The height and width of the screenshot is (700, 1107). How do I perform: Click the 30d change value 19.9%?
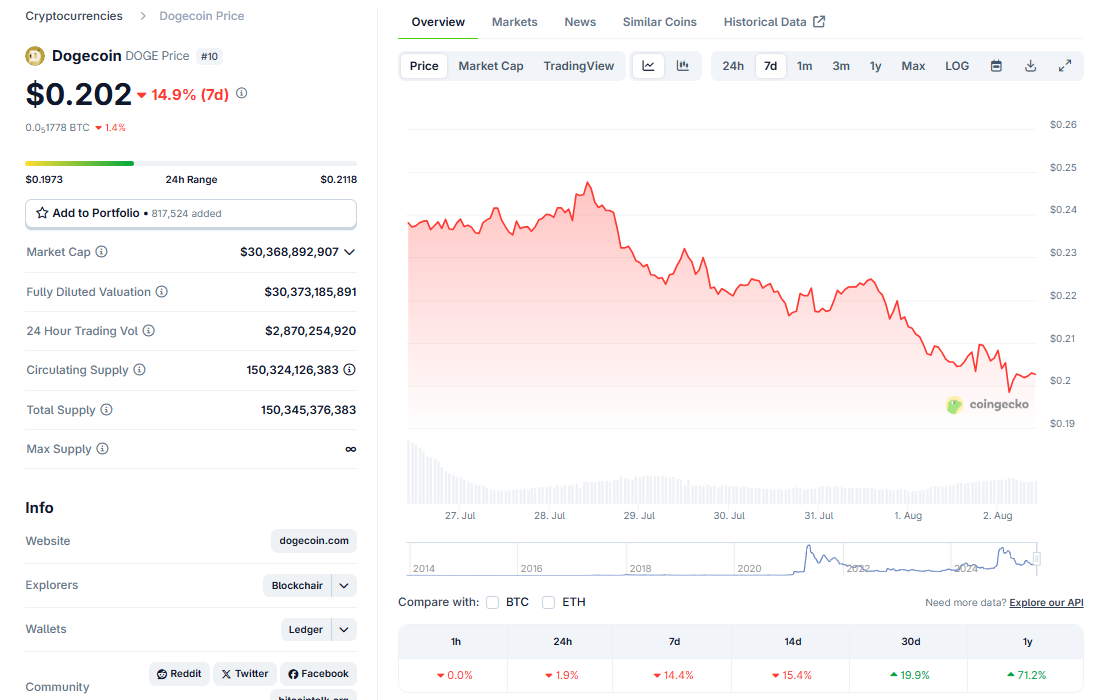tap(909, 675)
